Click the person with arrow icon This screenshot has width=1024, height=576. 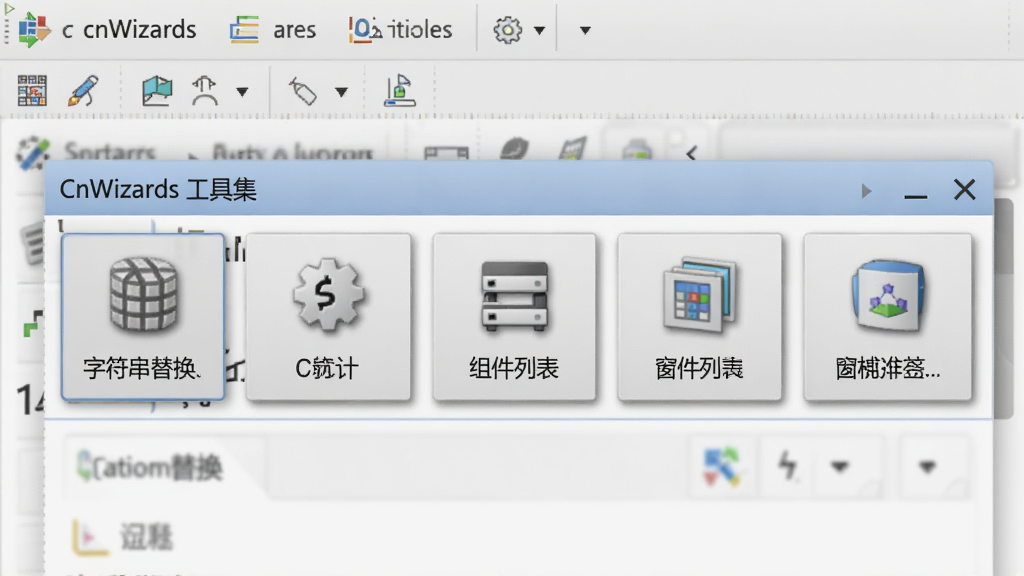click(204, 90)
